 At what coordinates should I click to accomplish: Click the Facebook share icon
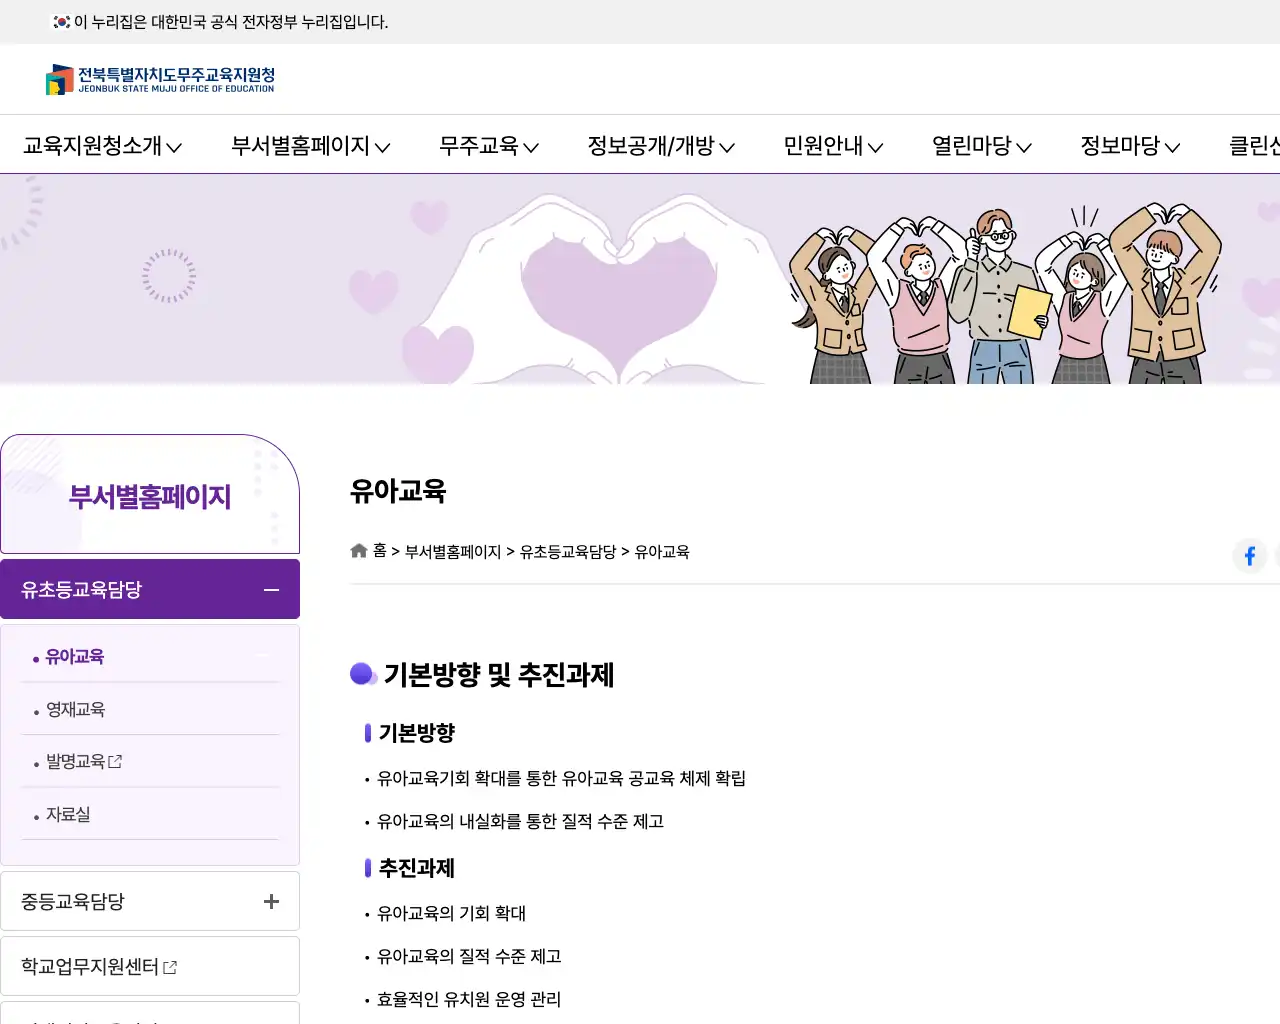click(x=1249, y=556)
